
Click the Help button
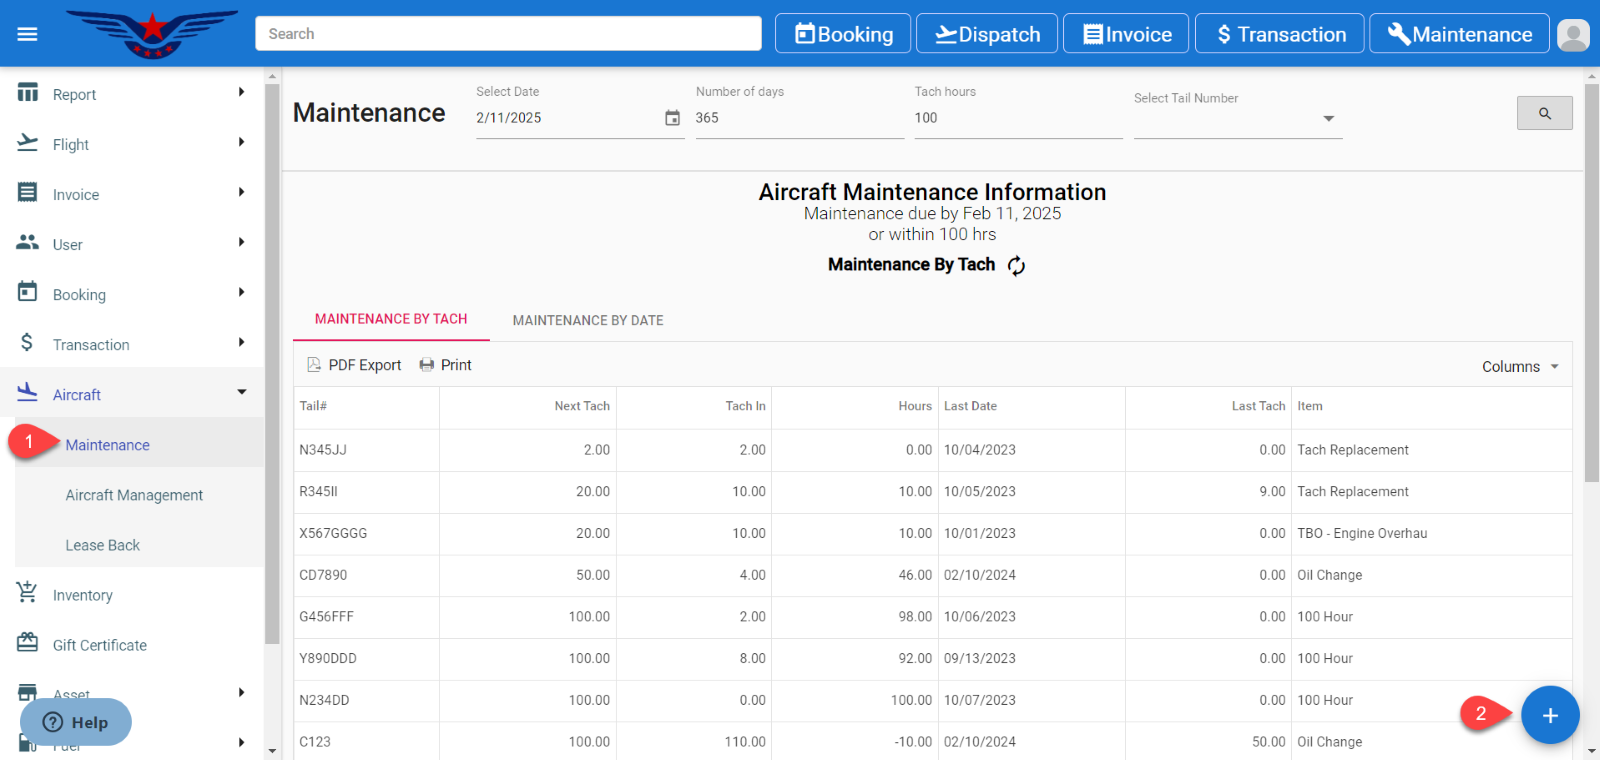pos(76,722)
